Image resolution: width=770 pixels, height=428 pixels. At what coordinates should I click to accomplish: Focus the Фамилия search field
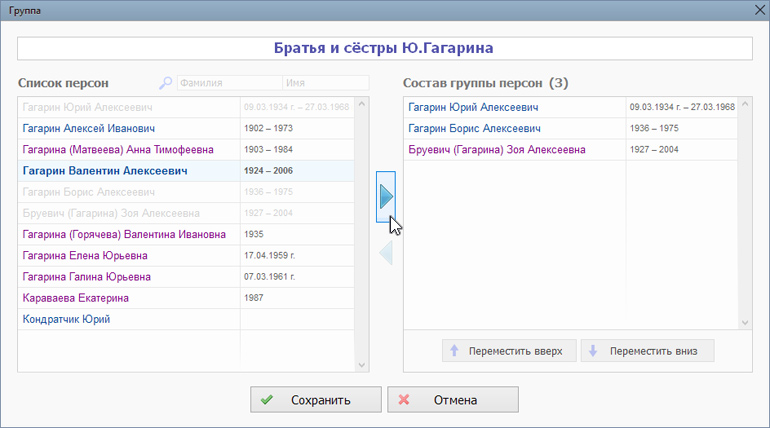pyautogui.click(x=230, y=83)
